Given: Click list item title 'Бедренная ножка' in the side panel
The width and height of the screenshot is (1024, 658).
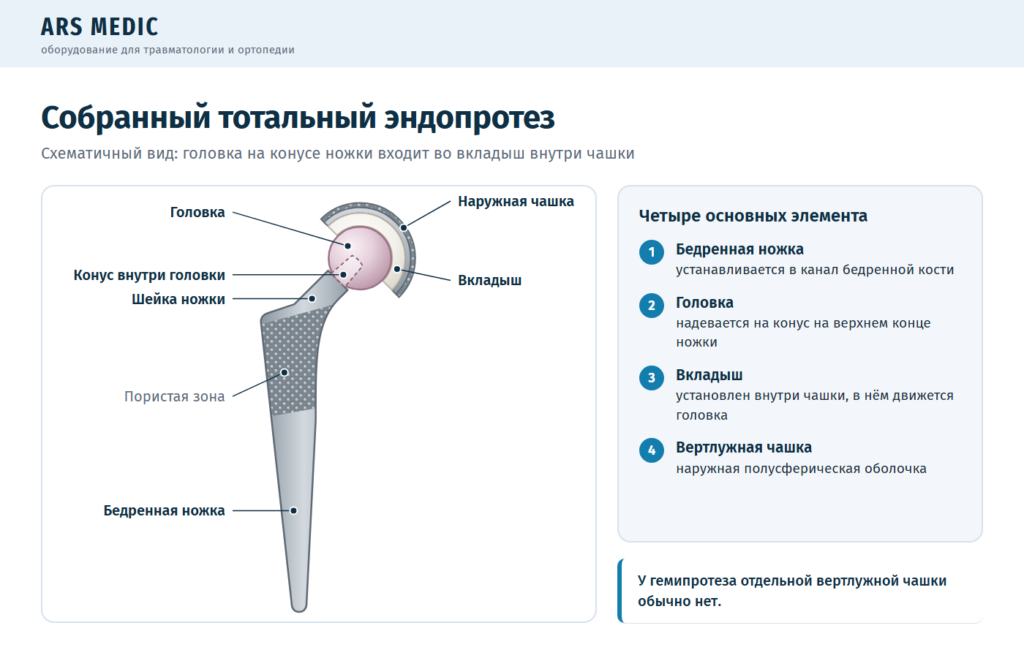Looking at the screenshot, I should pyautogui.click(x=739, y=249).
